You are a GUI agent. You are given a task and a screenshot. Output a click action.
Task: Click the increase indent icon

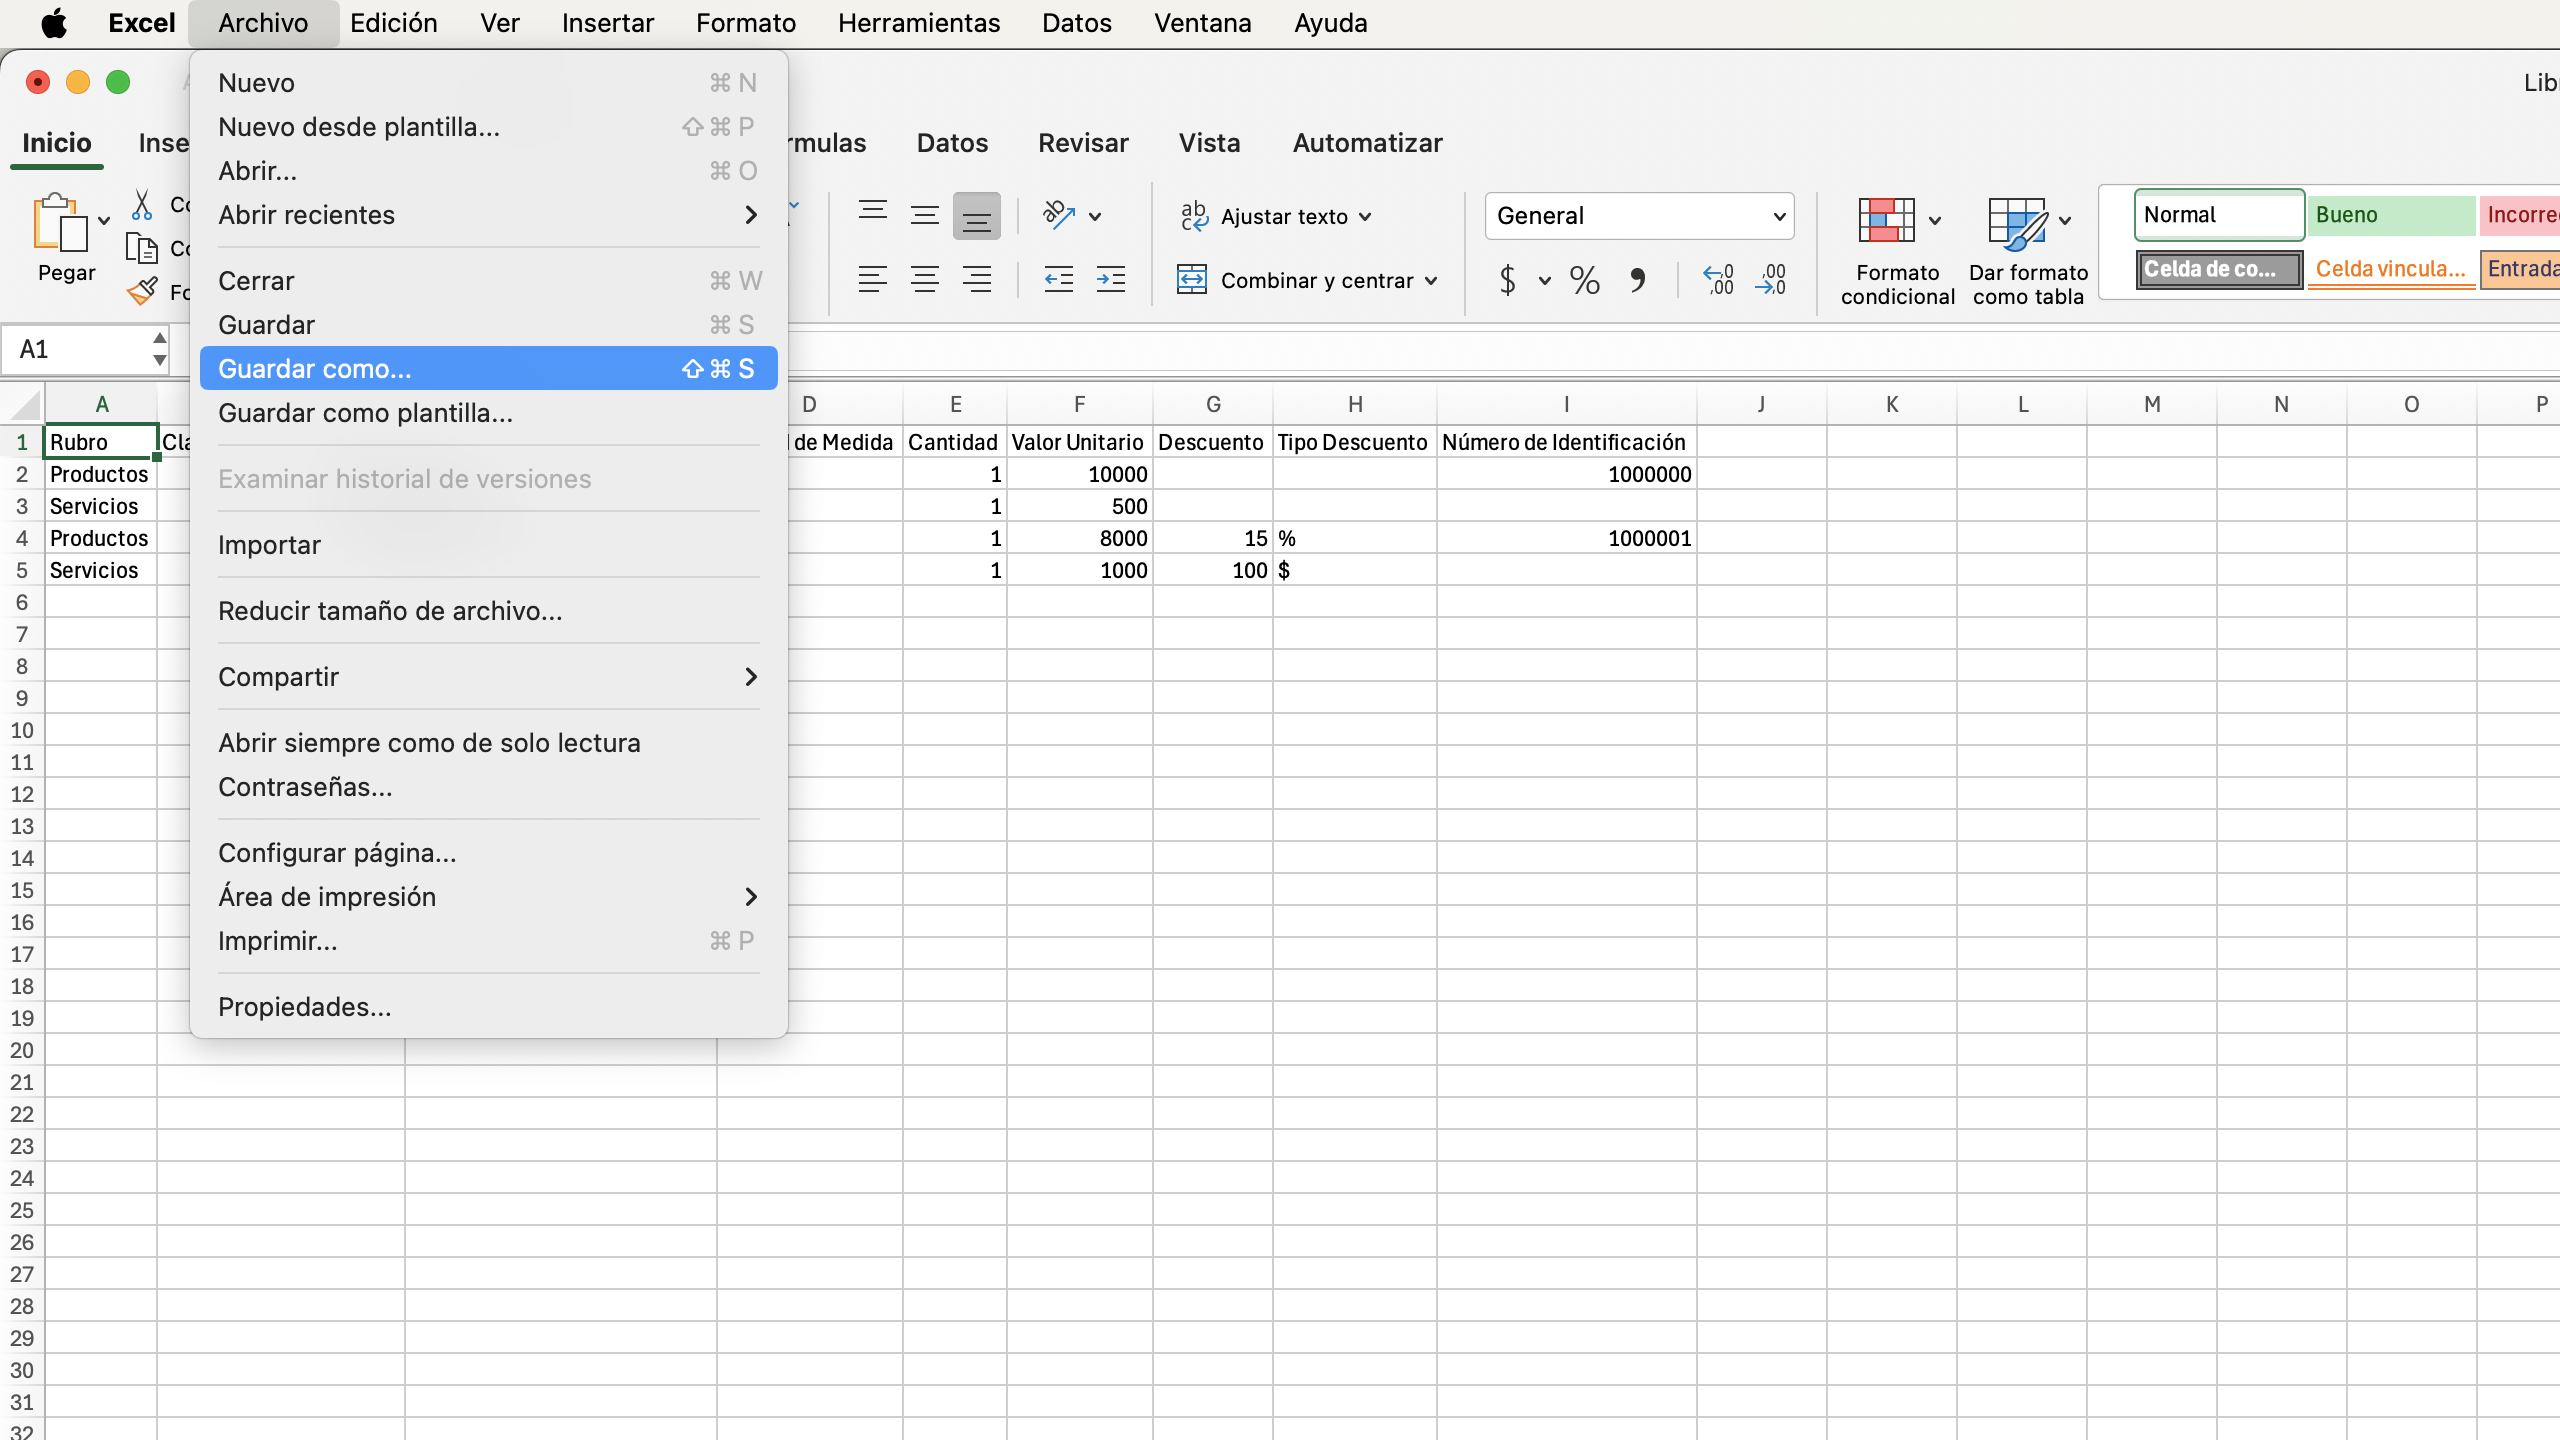coord(1110,280)
